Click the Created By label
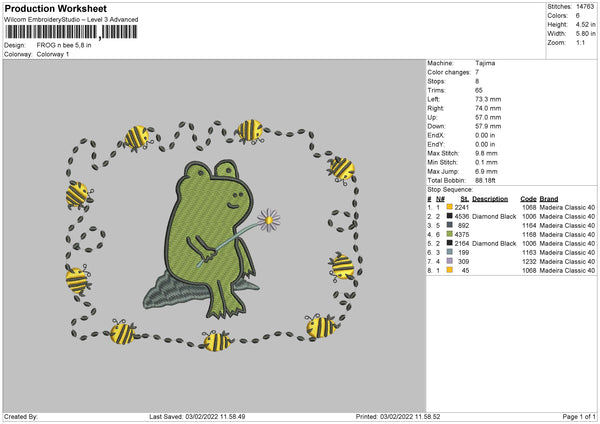 tap(21, 416)
